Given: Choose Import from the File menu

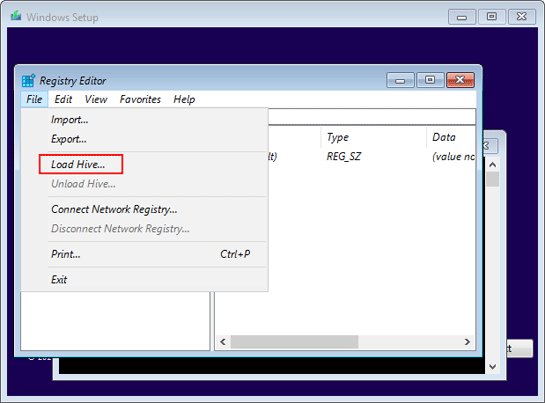Looking at the screenshot, I should pyautogui.click(x=70, y=120).
